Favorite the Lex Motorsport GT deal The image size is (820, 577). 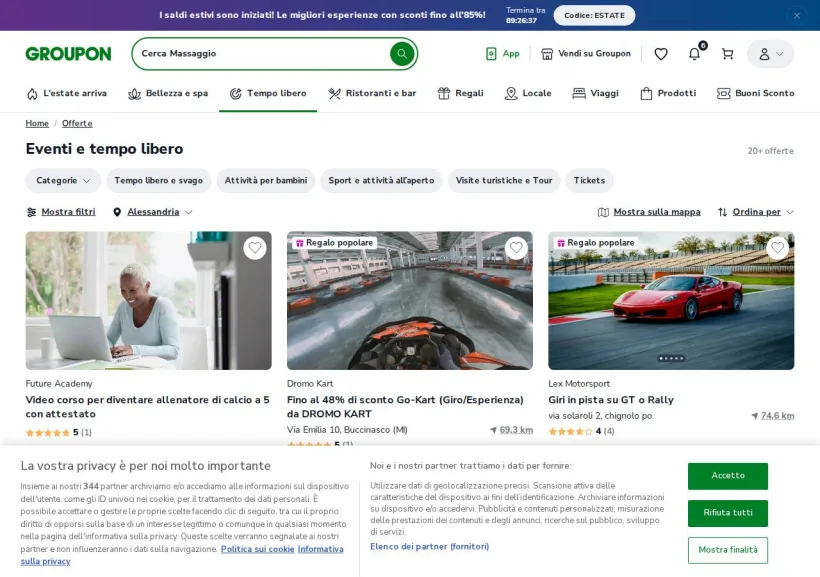(777, 247)
